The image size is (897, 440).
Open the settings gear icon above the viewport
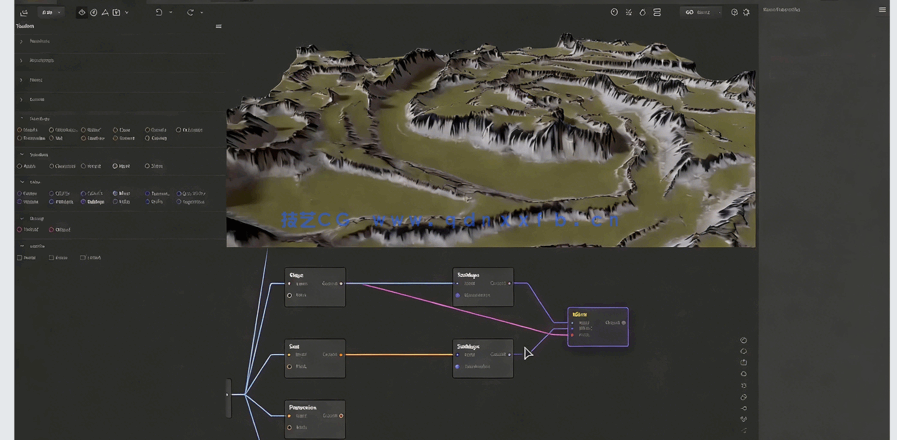pos(746,13)
